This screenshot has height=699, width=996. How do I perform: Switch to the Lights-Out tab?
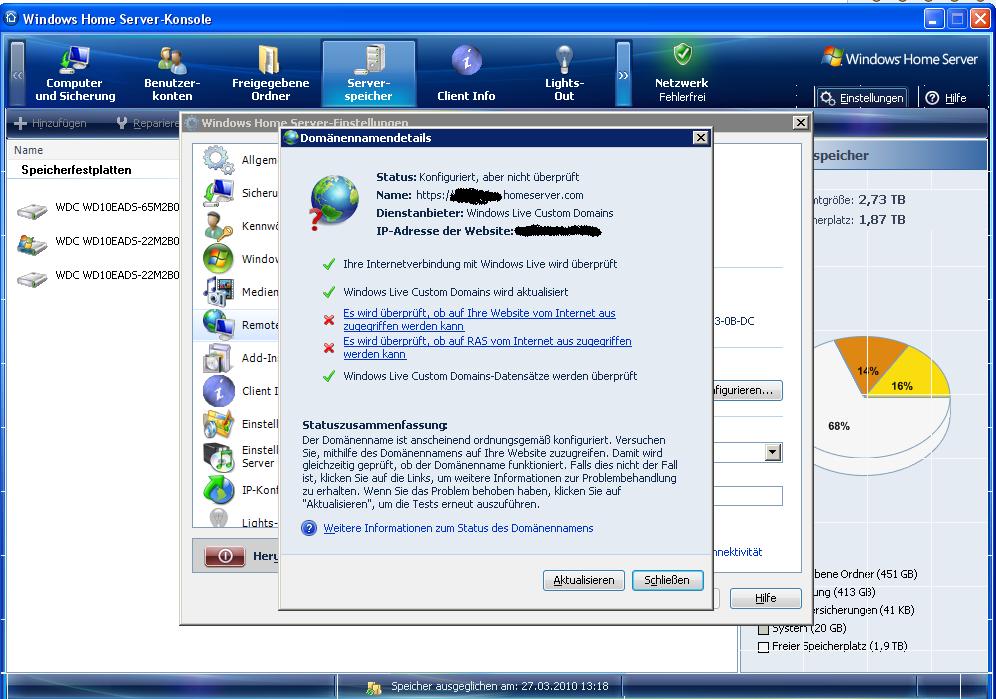tap(564, 73)
